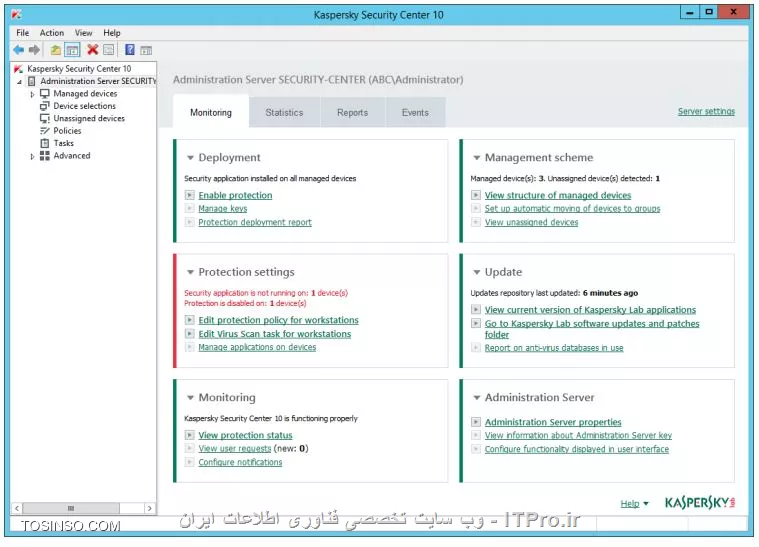Click the blue Help question mark icon
Image resolution: width=759 pixels, height=547 pixels.
pyautogui.click(x=130, y=50)
